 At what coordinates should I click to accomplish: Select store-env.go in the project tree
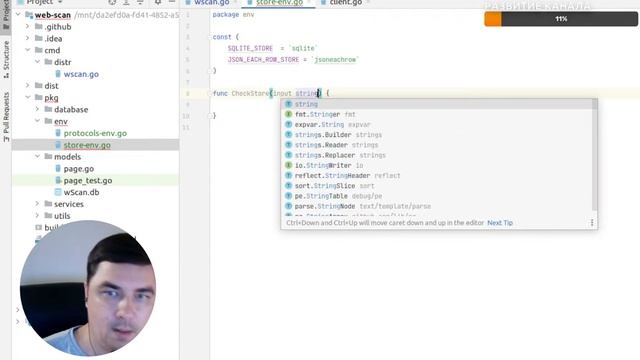(87, 145)
